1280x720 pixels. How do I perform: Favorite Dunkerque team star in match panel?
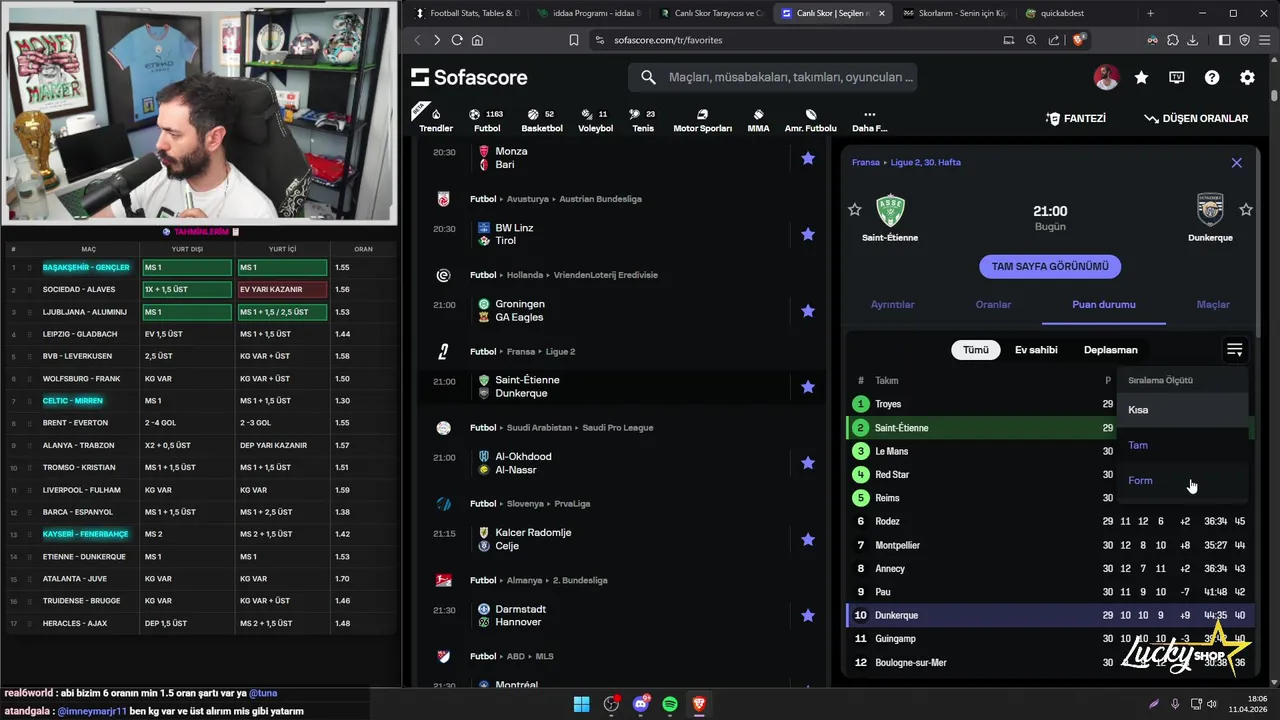point(1246,210)
